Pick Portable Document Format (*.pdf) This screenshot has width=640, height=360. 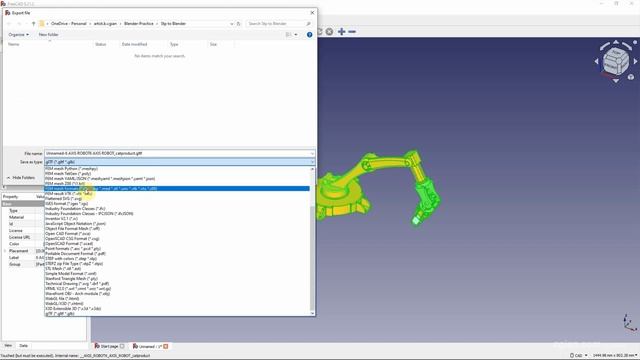coord(75,253)
